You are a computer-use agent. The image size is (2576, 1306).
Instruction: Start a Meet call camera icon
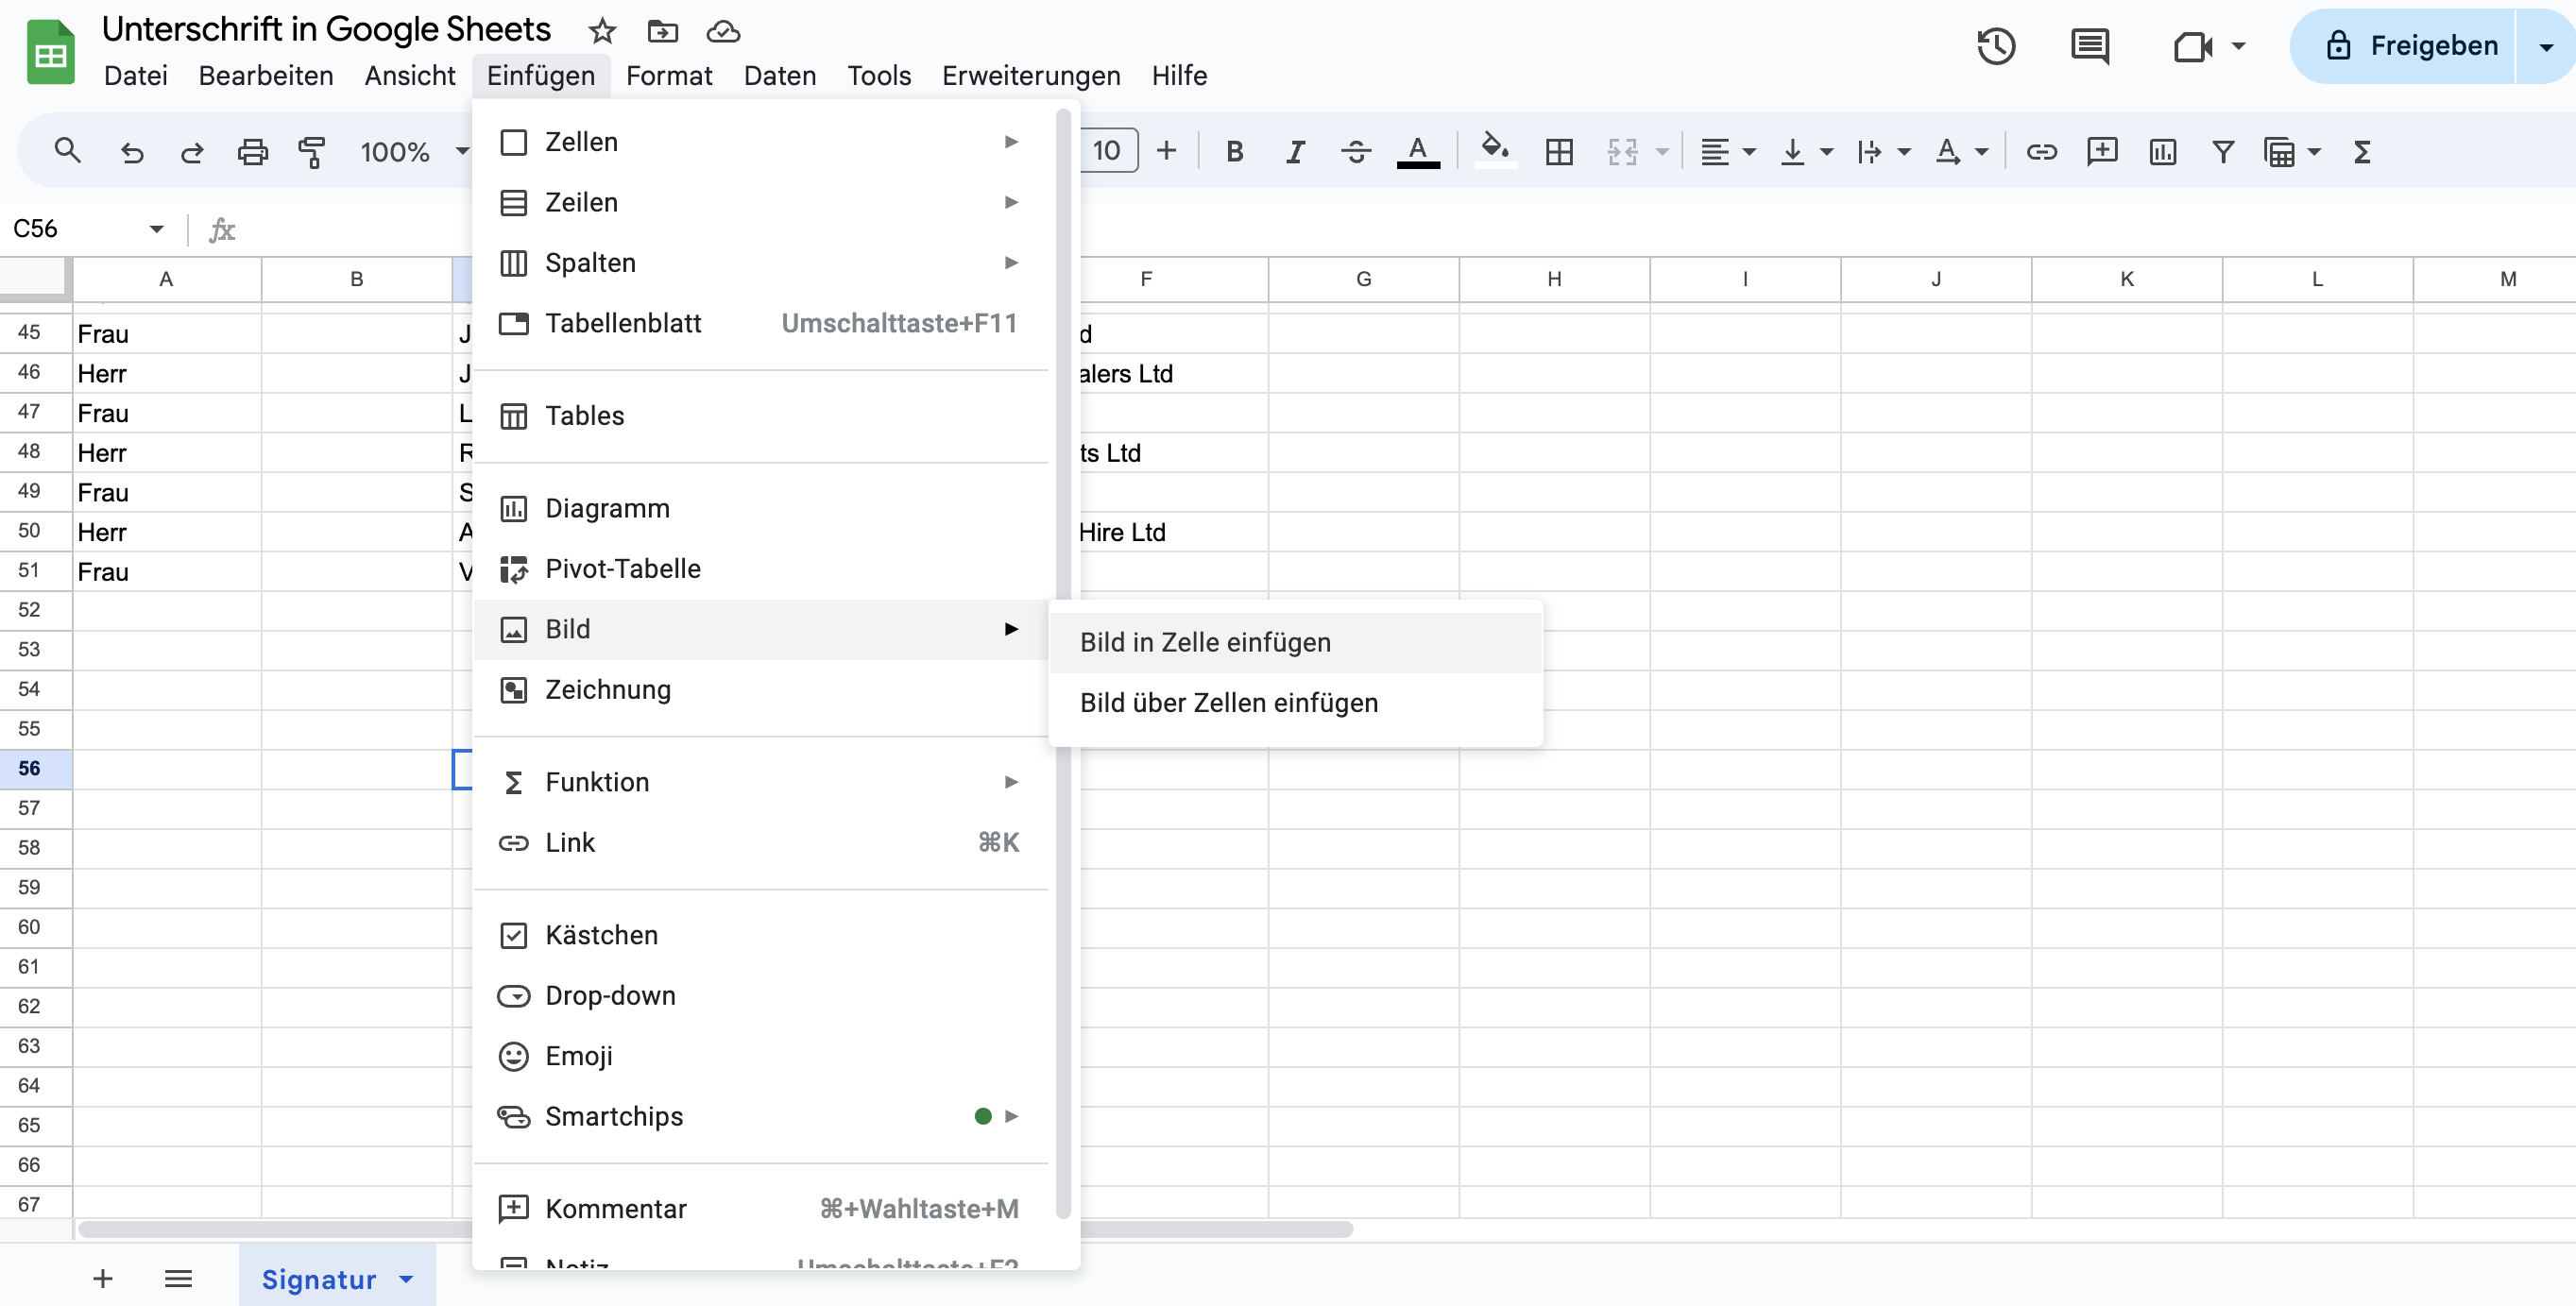point(2192,46)
